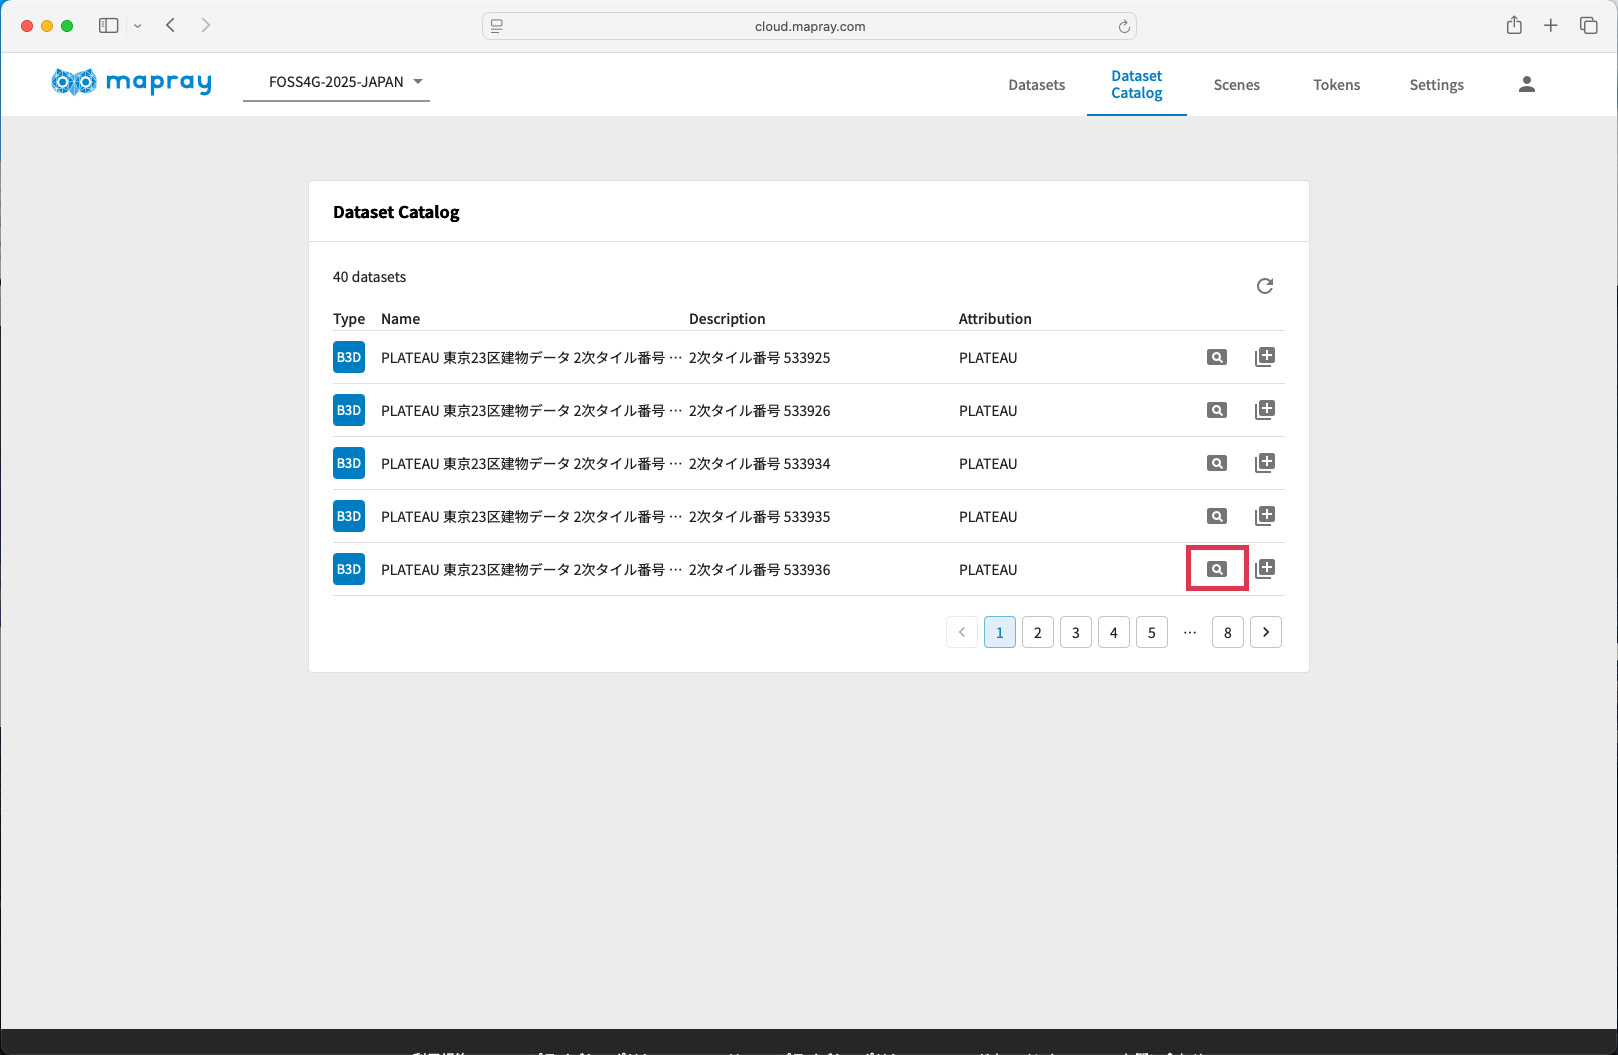Add dataset 533935 to your datasets
Viewport: 1618px width, 1055px height.
click(x=1264, y=516)
